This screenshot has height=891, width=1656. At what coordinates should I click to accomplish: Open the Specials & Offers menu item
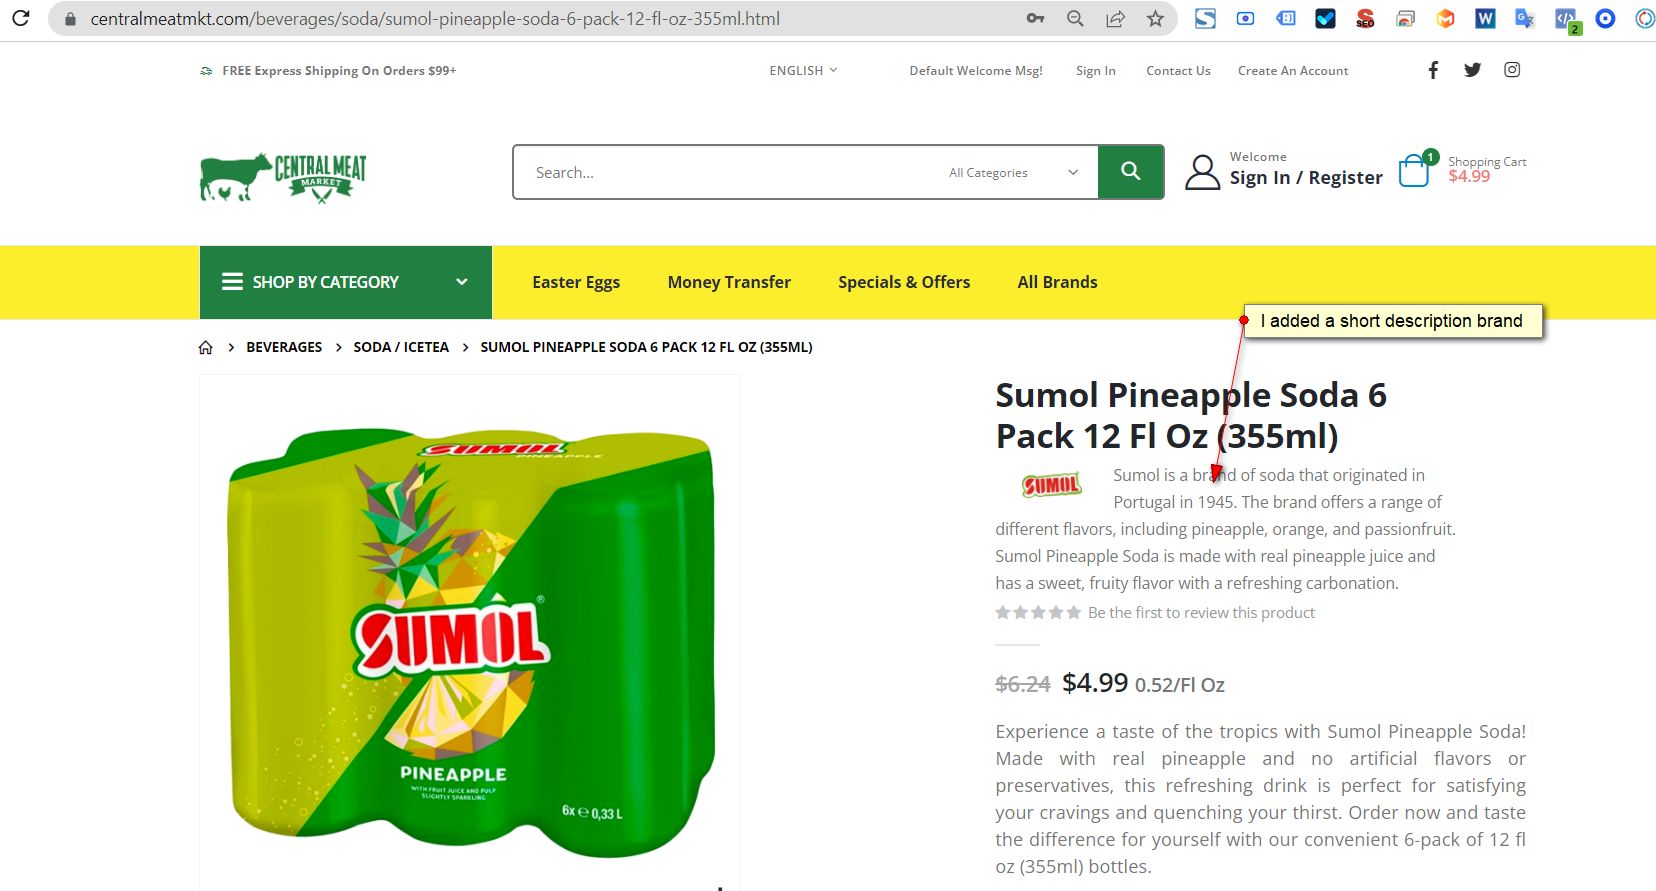click(904, 282)
